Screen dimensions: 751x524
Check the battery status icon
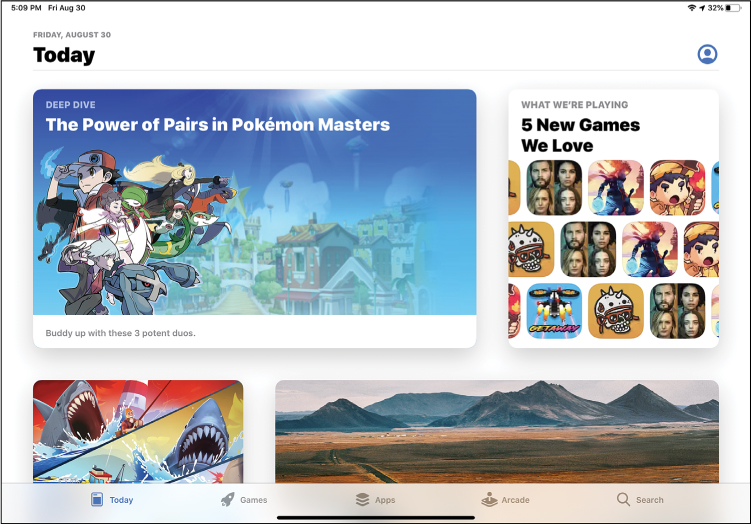click(x=733, y=8)
